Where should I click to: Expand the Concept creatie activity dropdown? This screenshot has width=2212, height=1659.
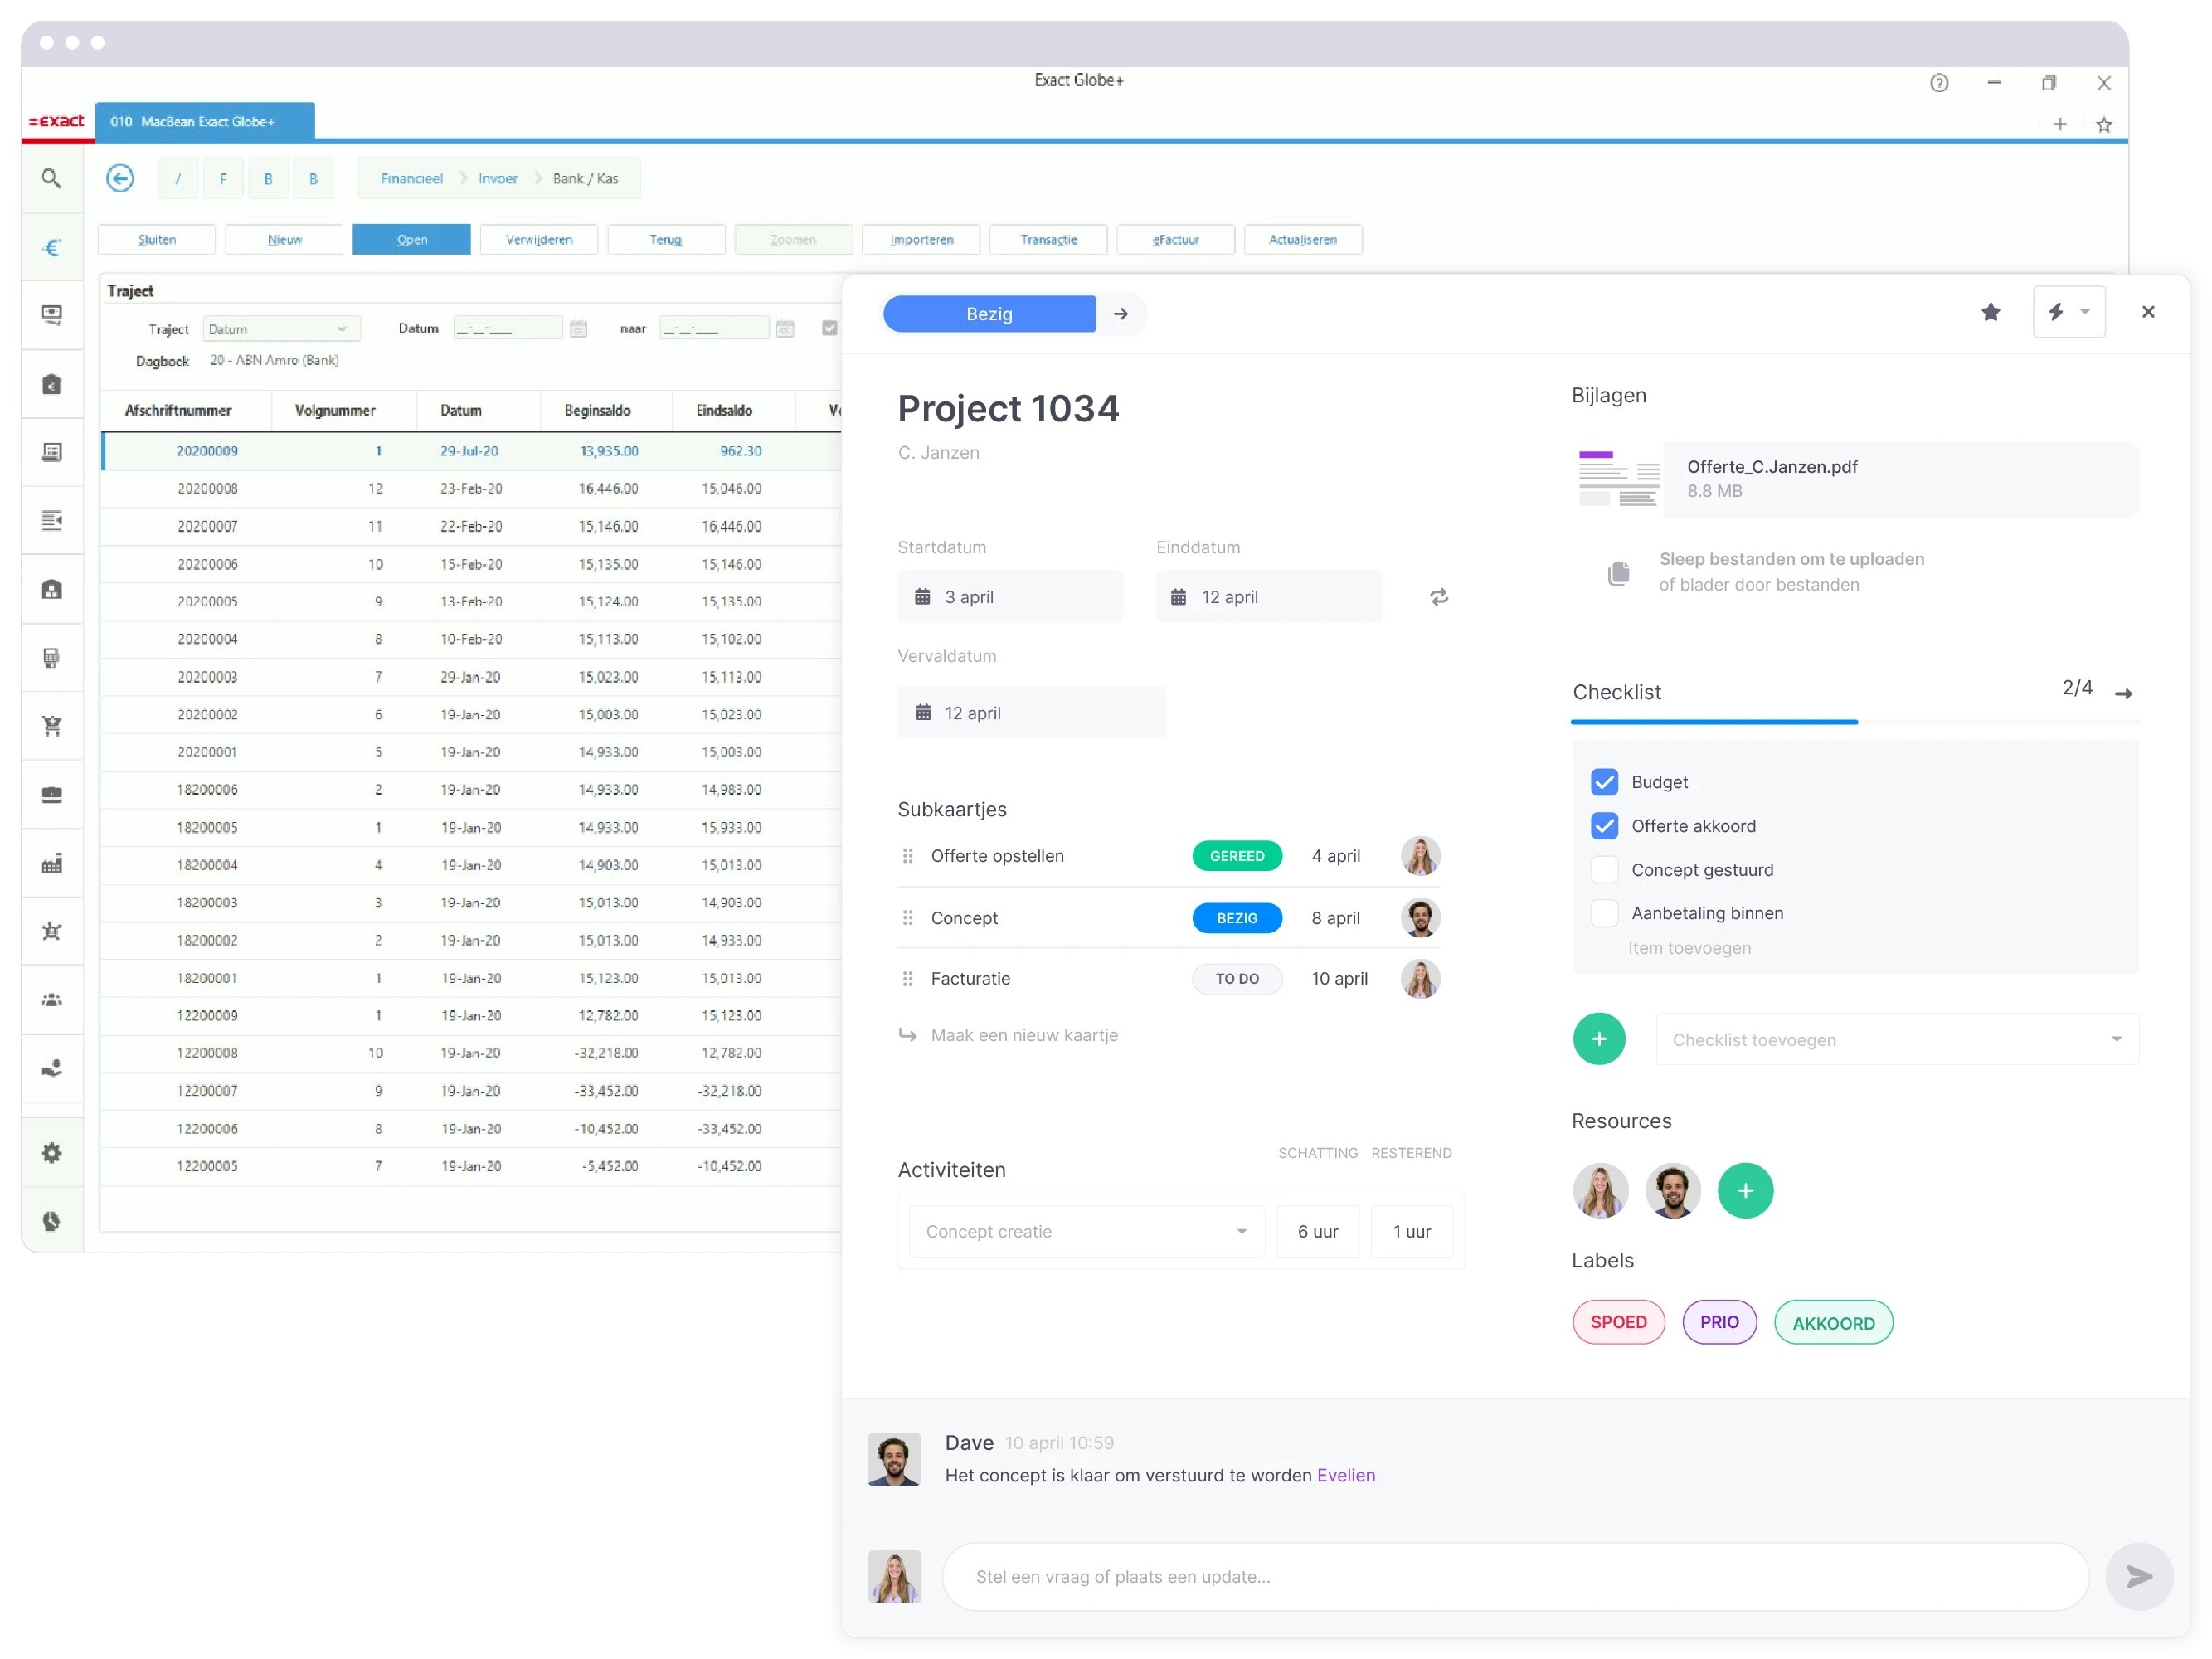point(1238,1233)
